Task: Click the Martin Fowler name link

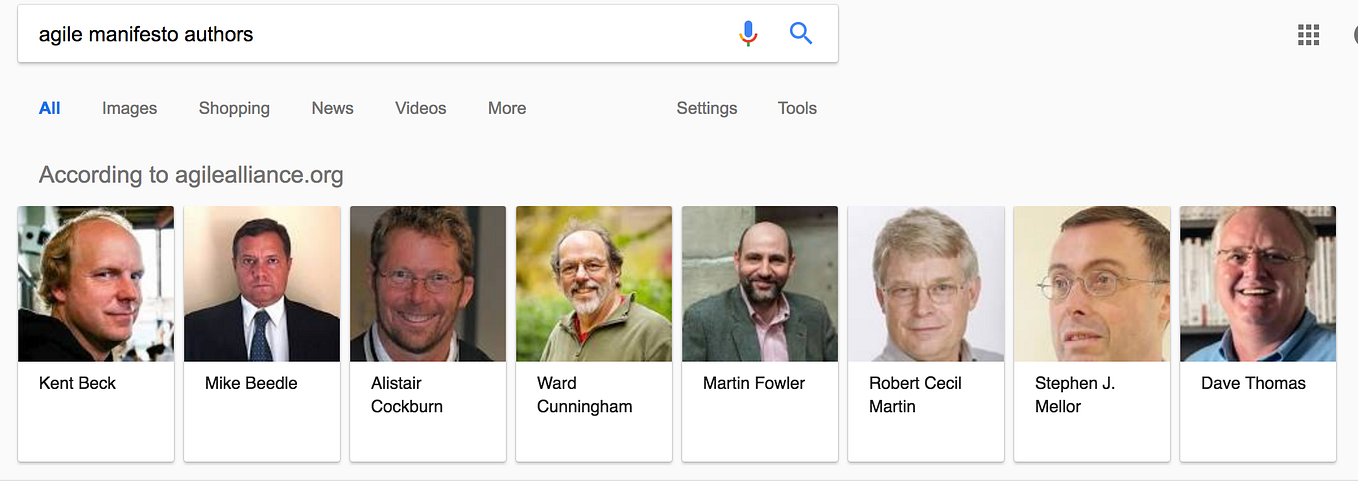Action: pyautogui.click(x=754, y=383)
